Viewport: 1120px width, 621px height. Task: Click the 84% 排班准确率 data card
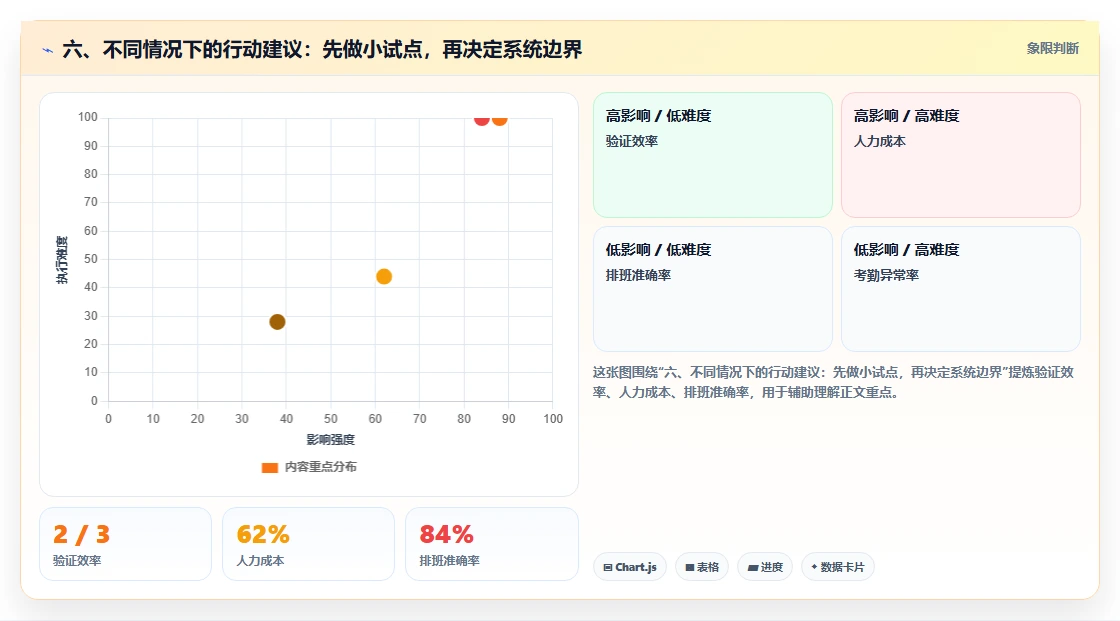pyautogui.click(x=491, y=544)
